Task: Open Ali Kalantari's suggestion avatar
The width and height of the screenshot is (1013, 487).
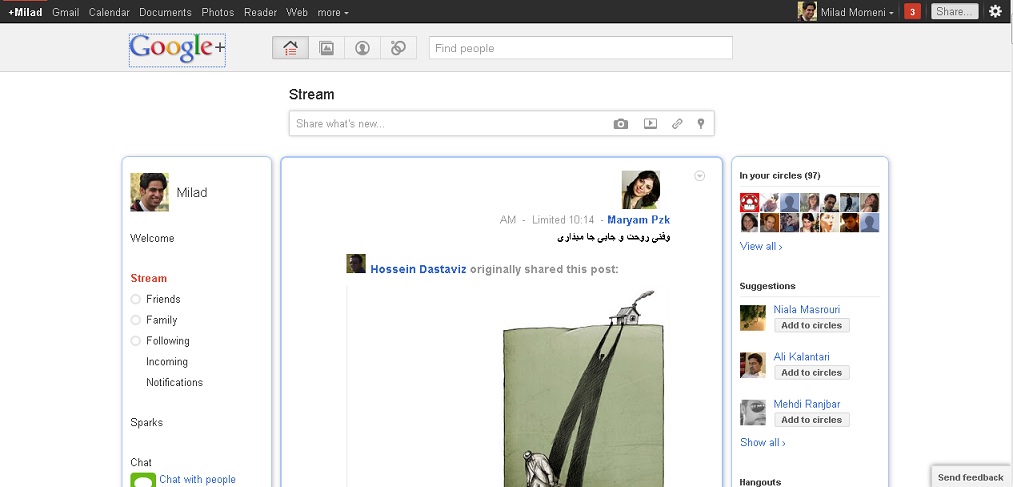Action: 753,365
